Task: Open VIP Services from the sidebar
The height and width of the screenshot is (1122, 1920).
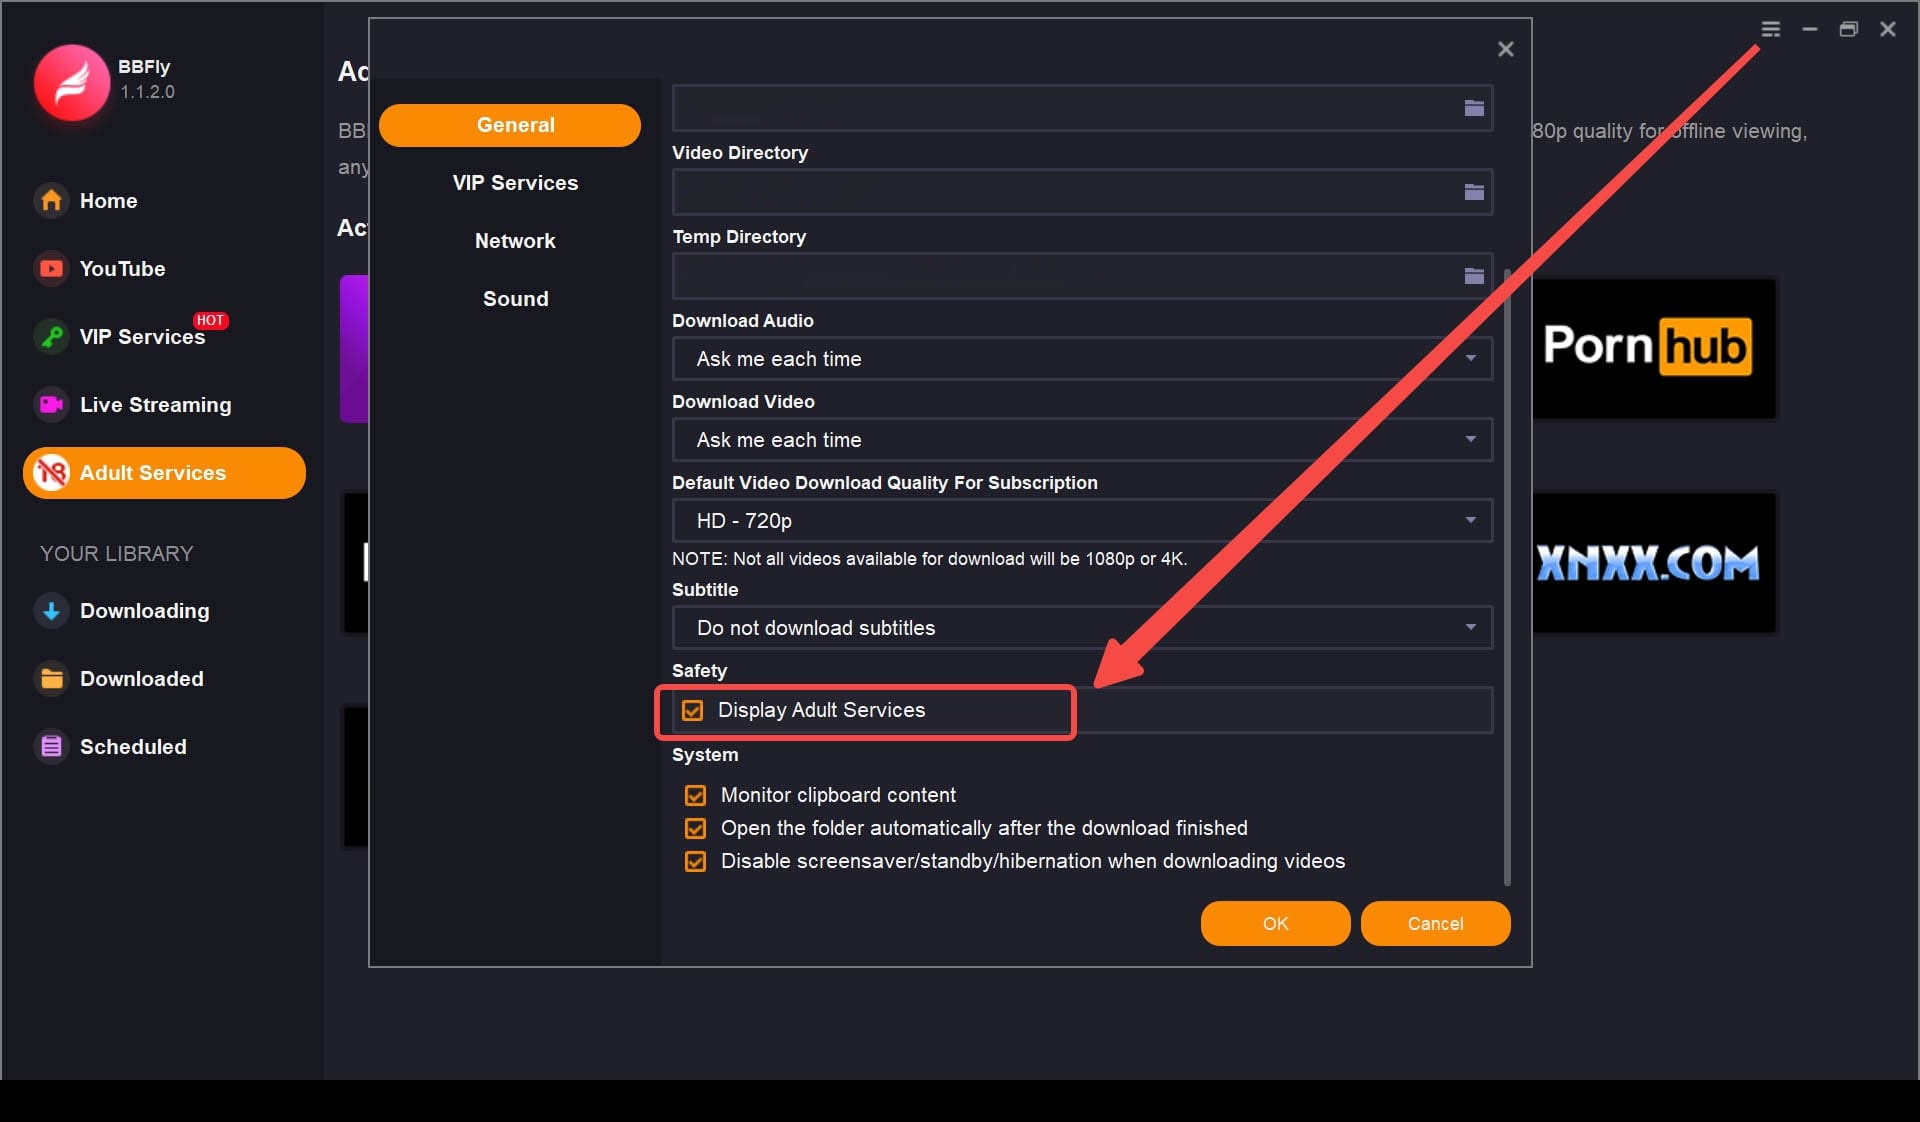Action: point(142,337)
